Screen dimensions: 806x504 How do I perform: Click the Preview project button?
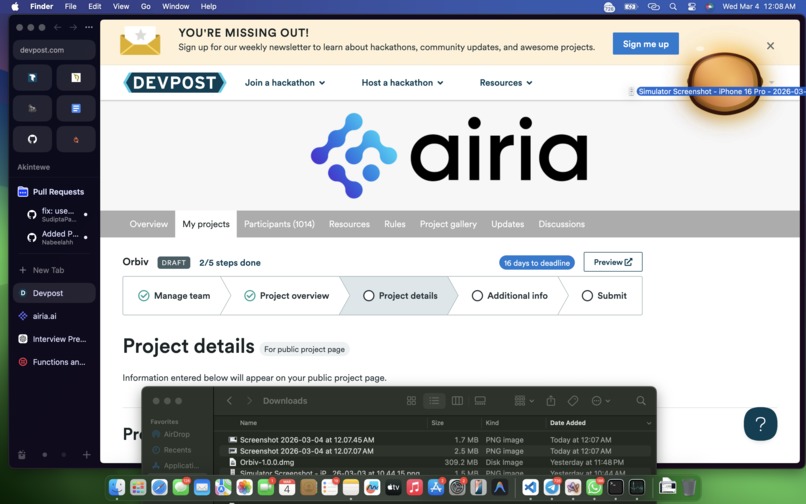[x=613, y=262]
